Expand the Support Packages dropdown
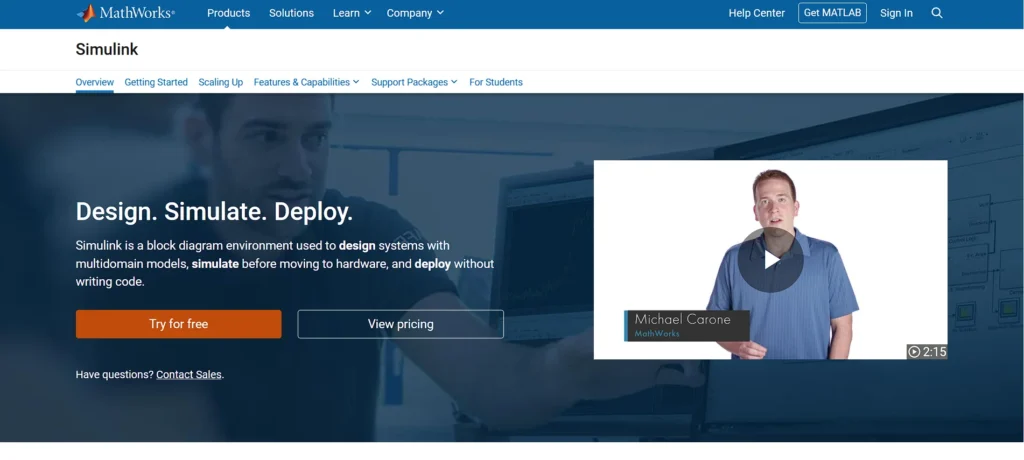The image size is (1024, 460). tap(414, 82)
